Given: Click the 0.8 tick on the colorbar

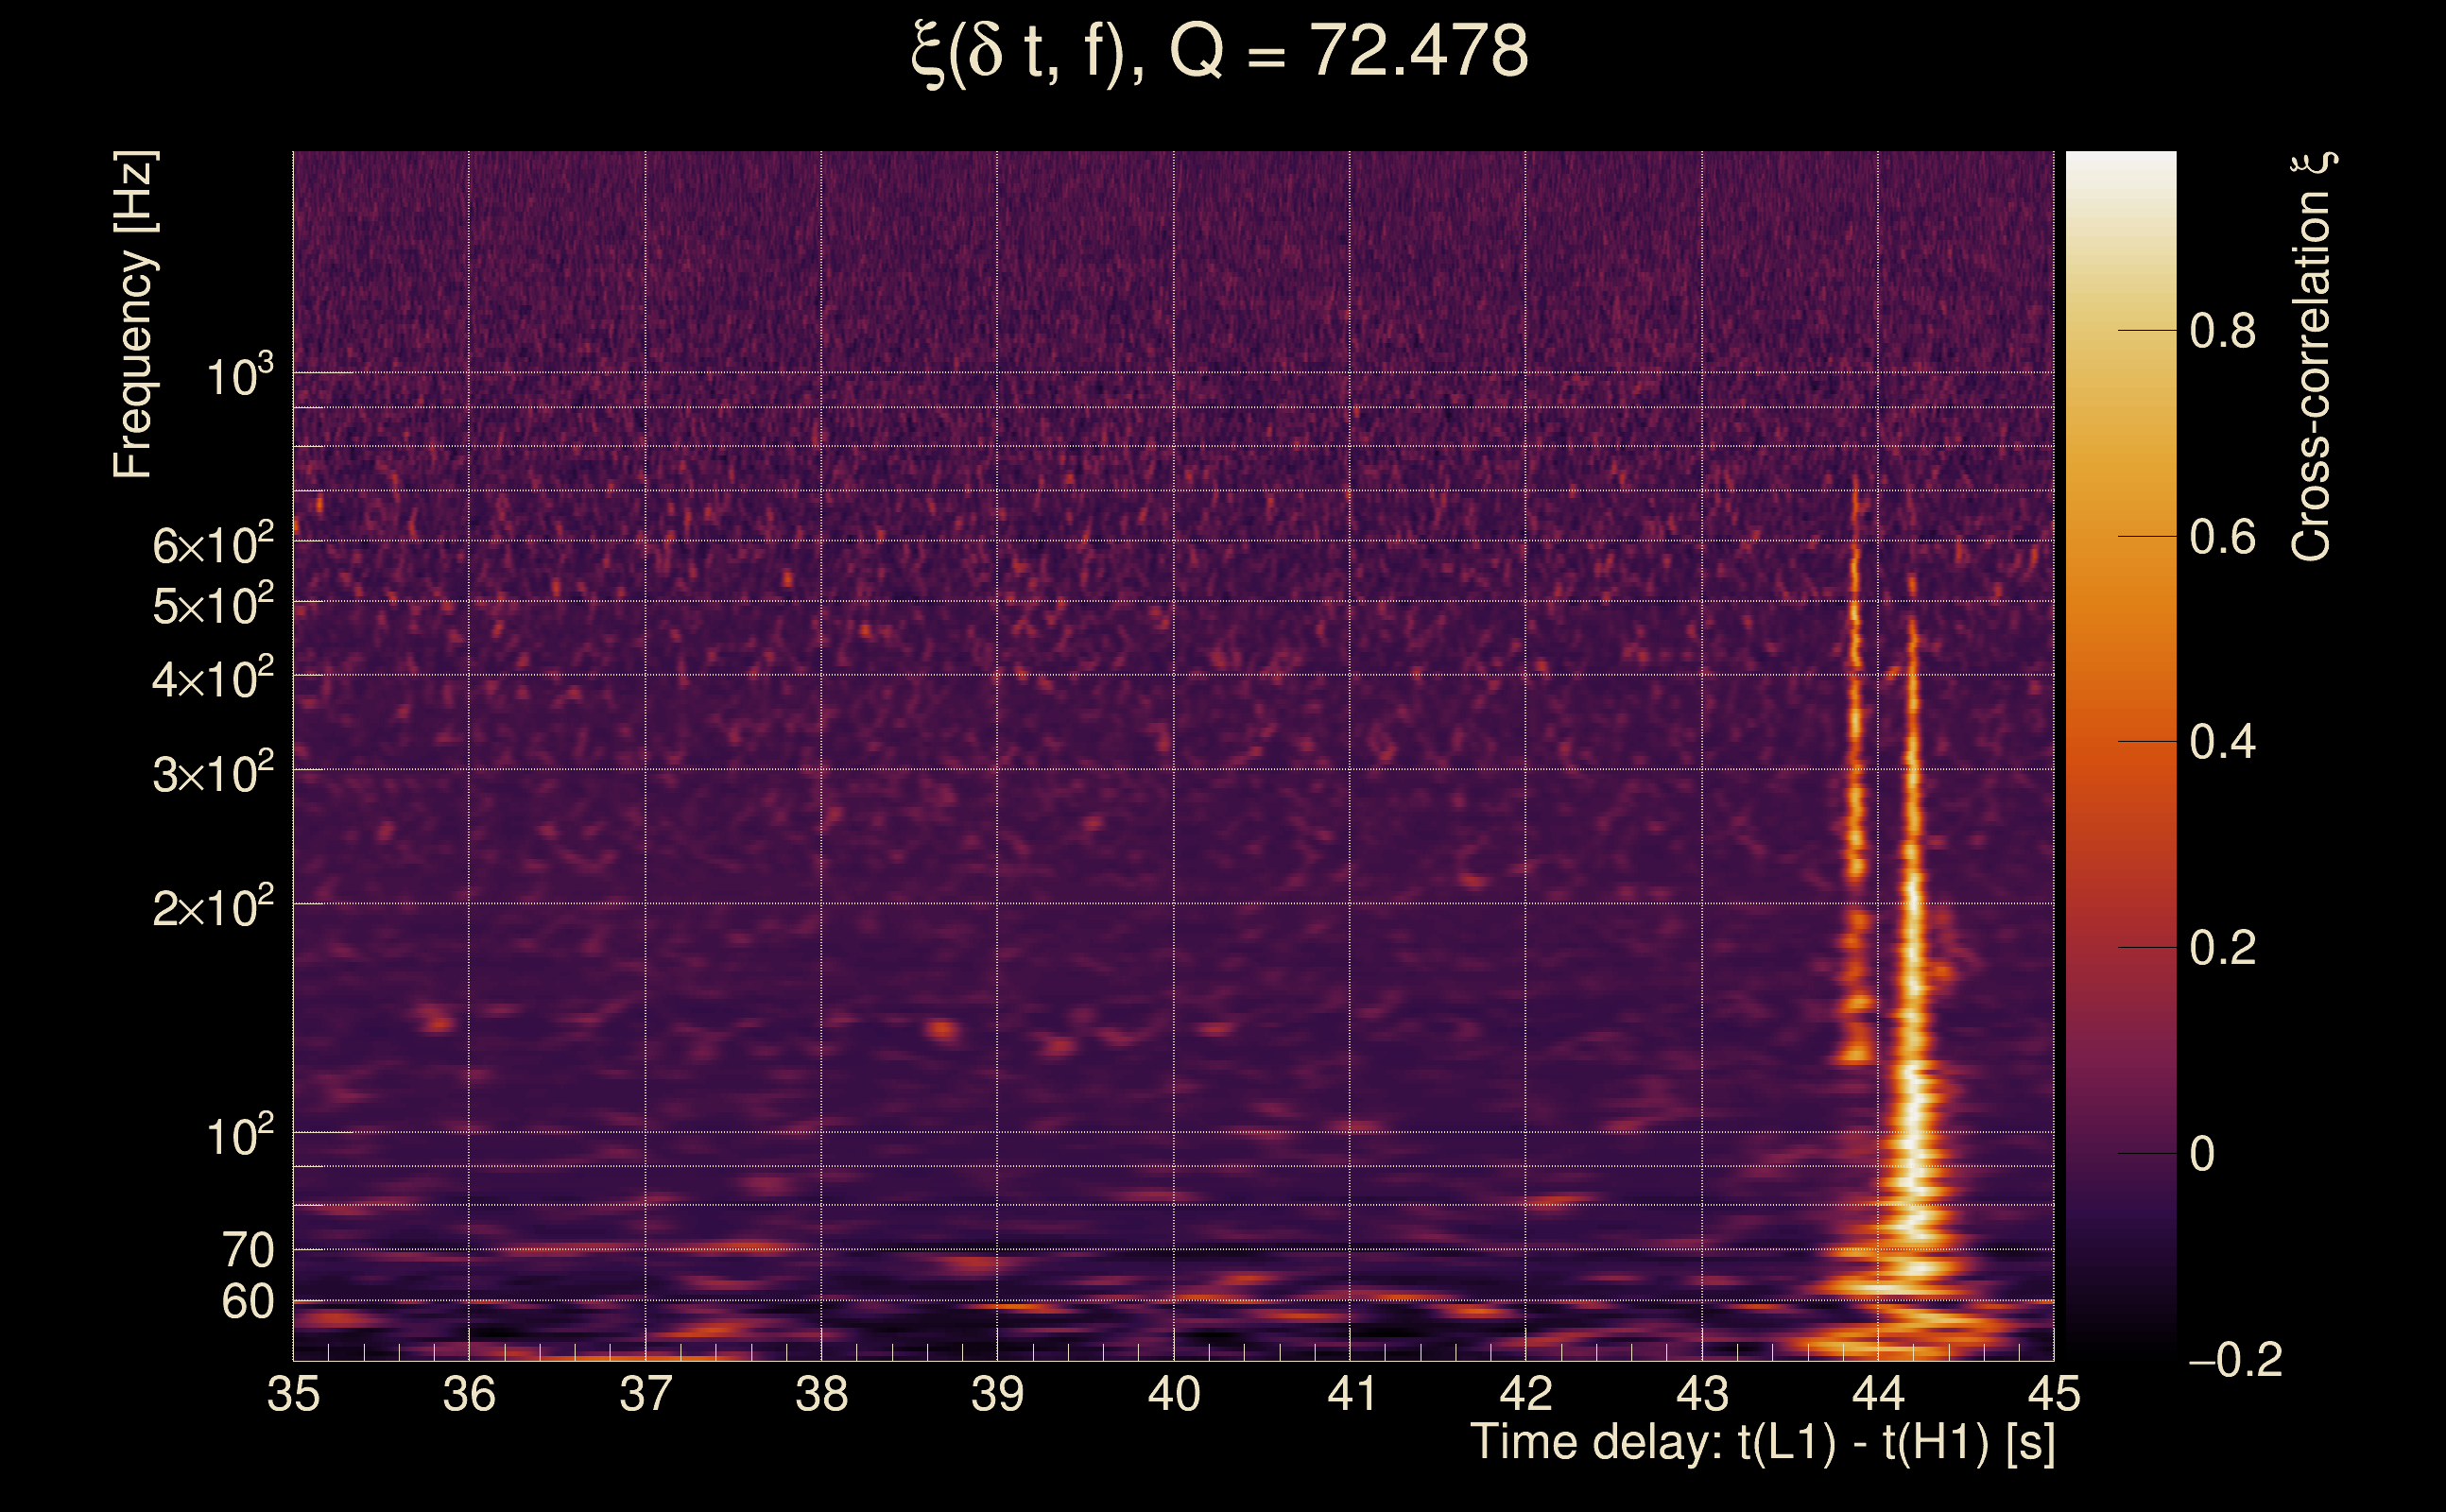Looking at the screenshot, I should 2222,331.
